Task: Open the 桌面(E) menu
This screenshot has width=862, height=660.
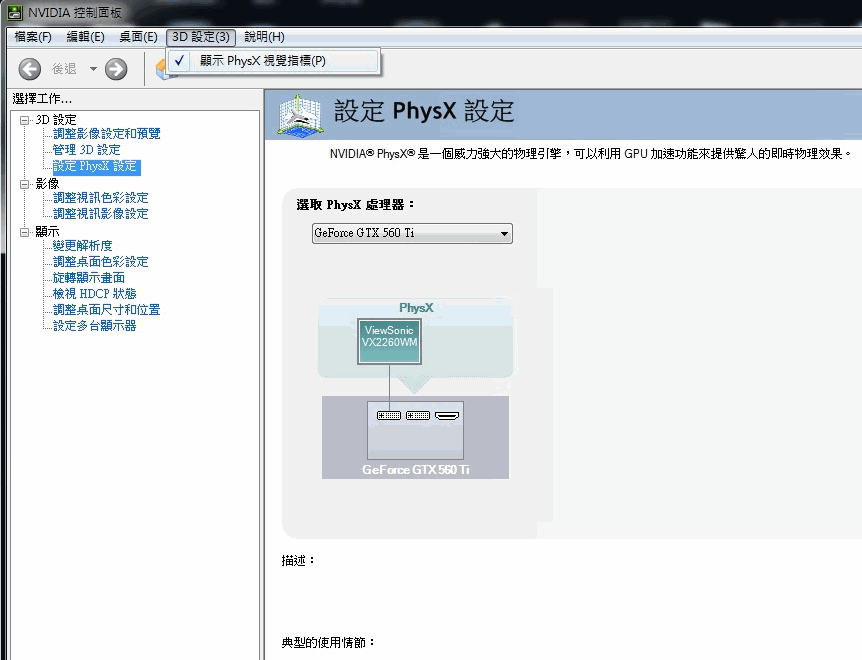Action: pyautogui.click(x=138, y=37)
